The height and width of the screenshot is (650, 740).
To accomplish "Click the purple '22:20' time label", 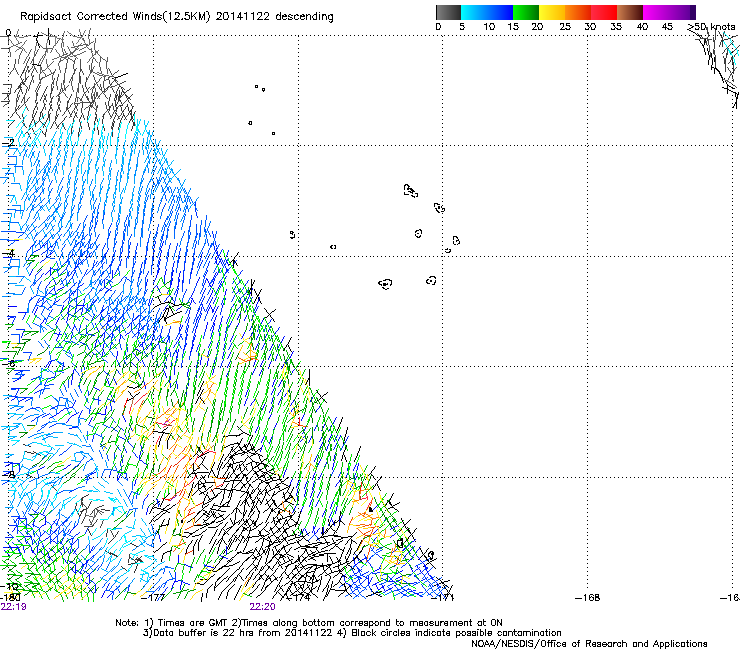I will pyautogui.click(x=262, y=607).
